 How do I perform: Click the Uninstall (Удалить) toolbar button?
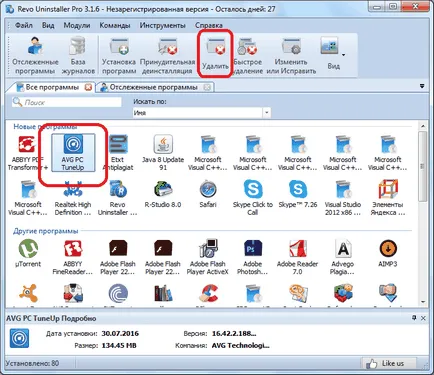pos(215,54)
